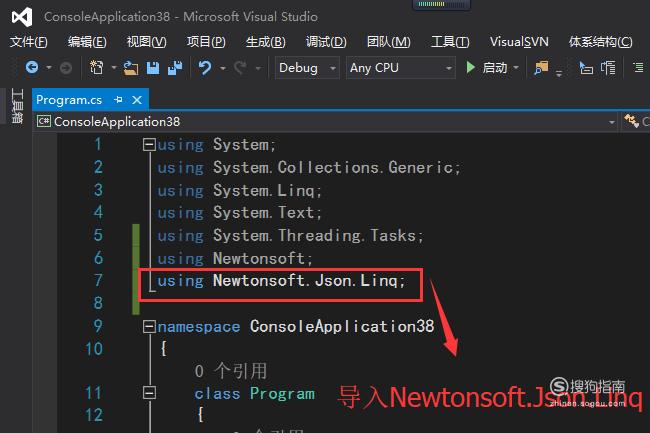Click the C# project icon in navigation bar
The width and height of the screenshot is (650, 433).
pos(44,121)
